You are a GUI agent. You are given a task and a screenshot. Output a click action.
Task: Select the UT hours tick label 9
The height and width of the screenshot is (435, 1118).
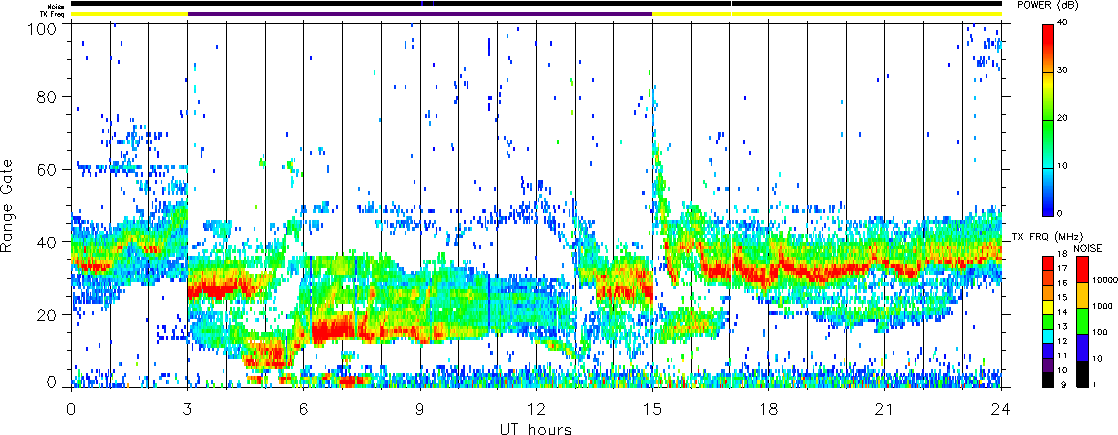tap(420, 409)
